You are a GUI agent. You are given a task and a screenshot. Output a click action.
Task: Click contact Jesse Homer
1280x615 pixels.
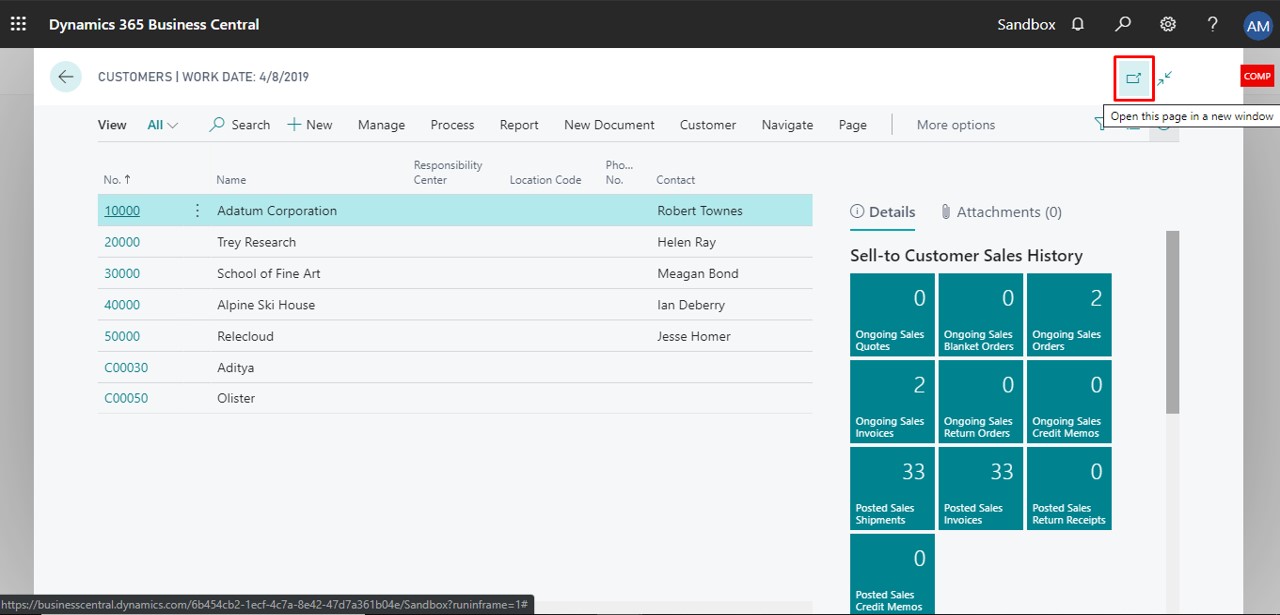point(694,336)
